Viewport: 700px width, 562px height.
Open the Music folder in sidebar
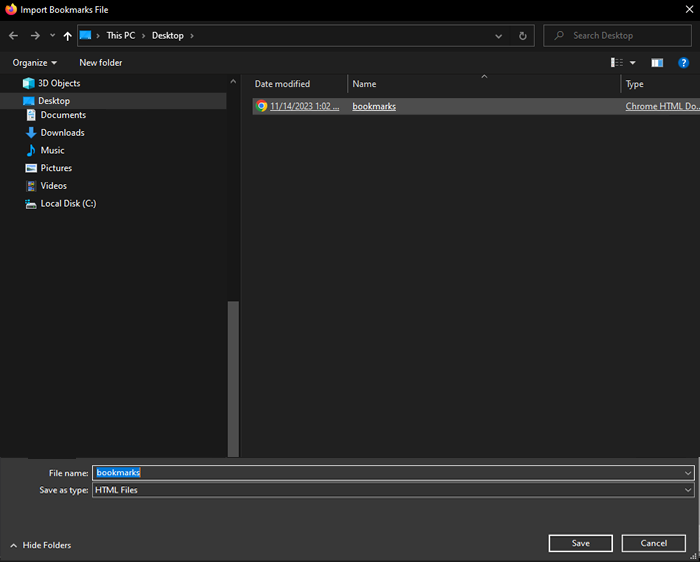pos(52,150)
